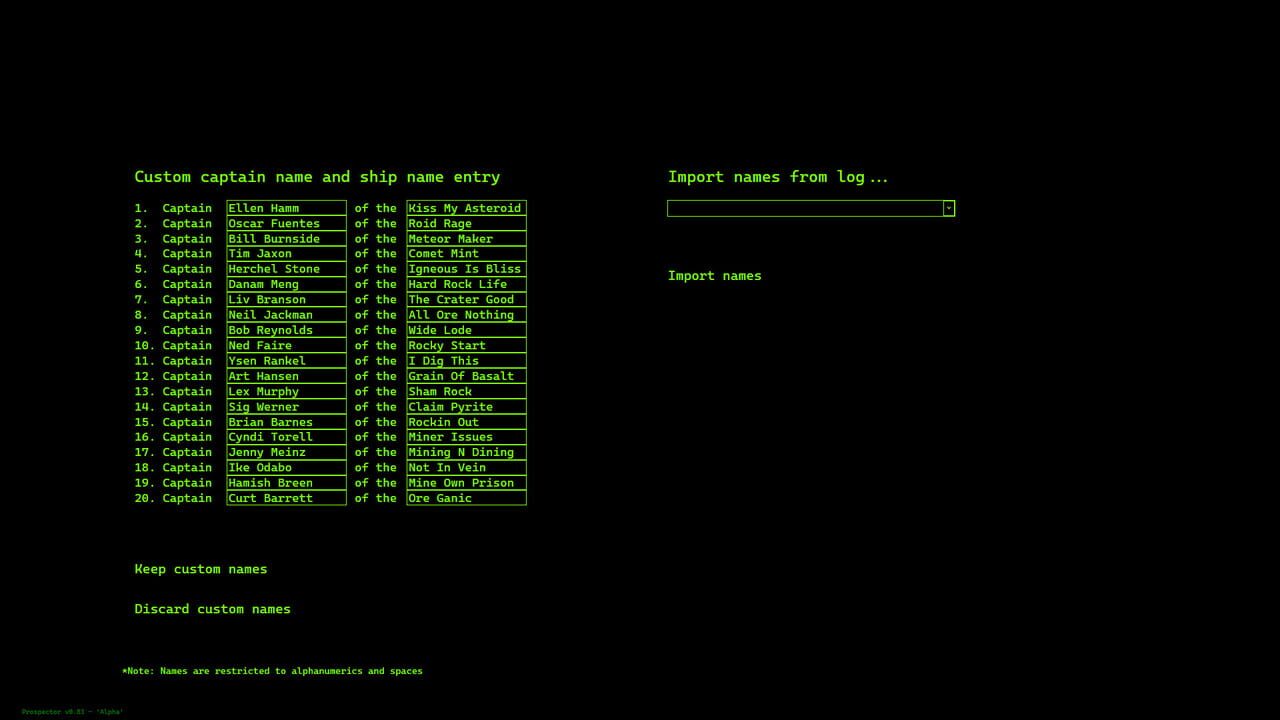This screenshot has width=1280, height=720.
Task: Open the import names dropdown arrow
Action: pos(947,208)
